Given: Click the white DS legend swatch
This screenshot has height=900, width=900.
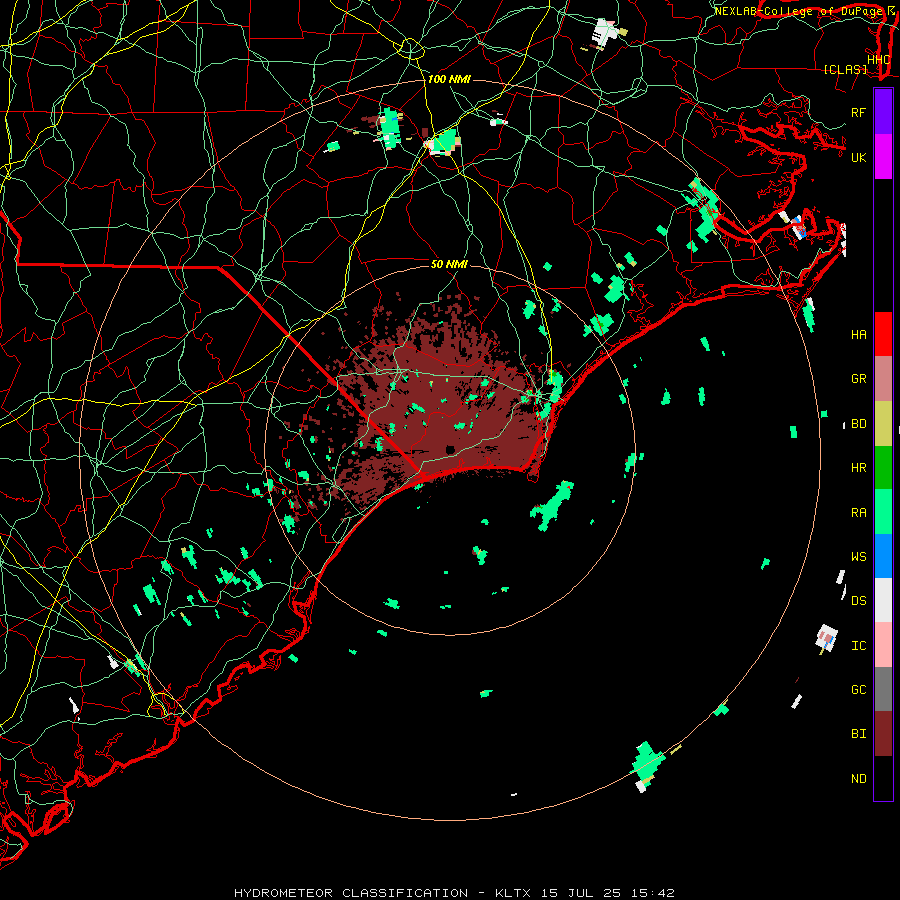Looking at the screenshot, I should click(883, 600).
